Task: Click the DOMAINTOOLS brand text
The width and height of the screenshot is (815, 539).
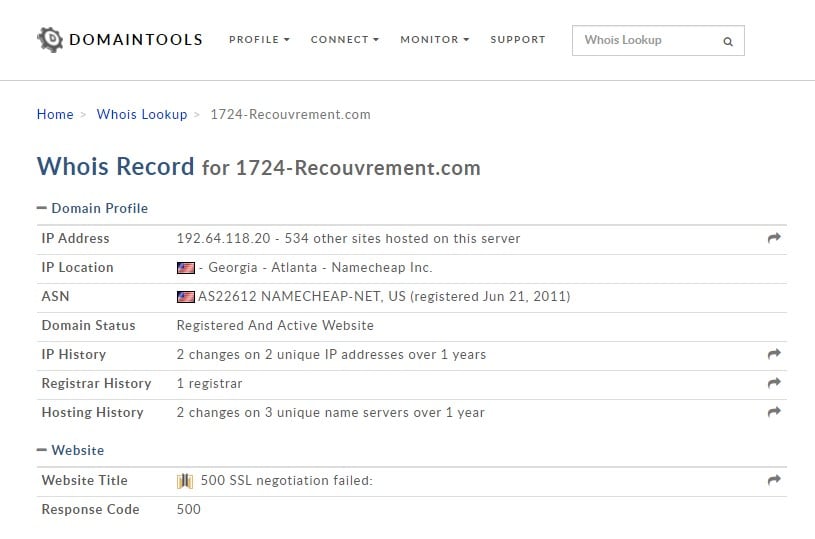Action: [x=136, y=40]
